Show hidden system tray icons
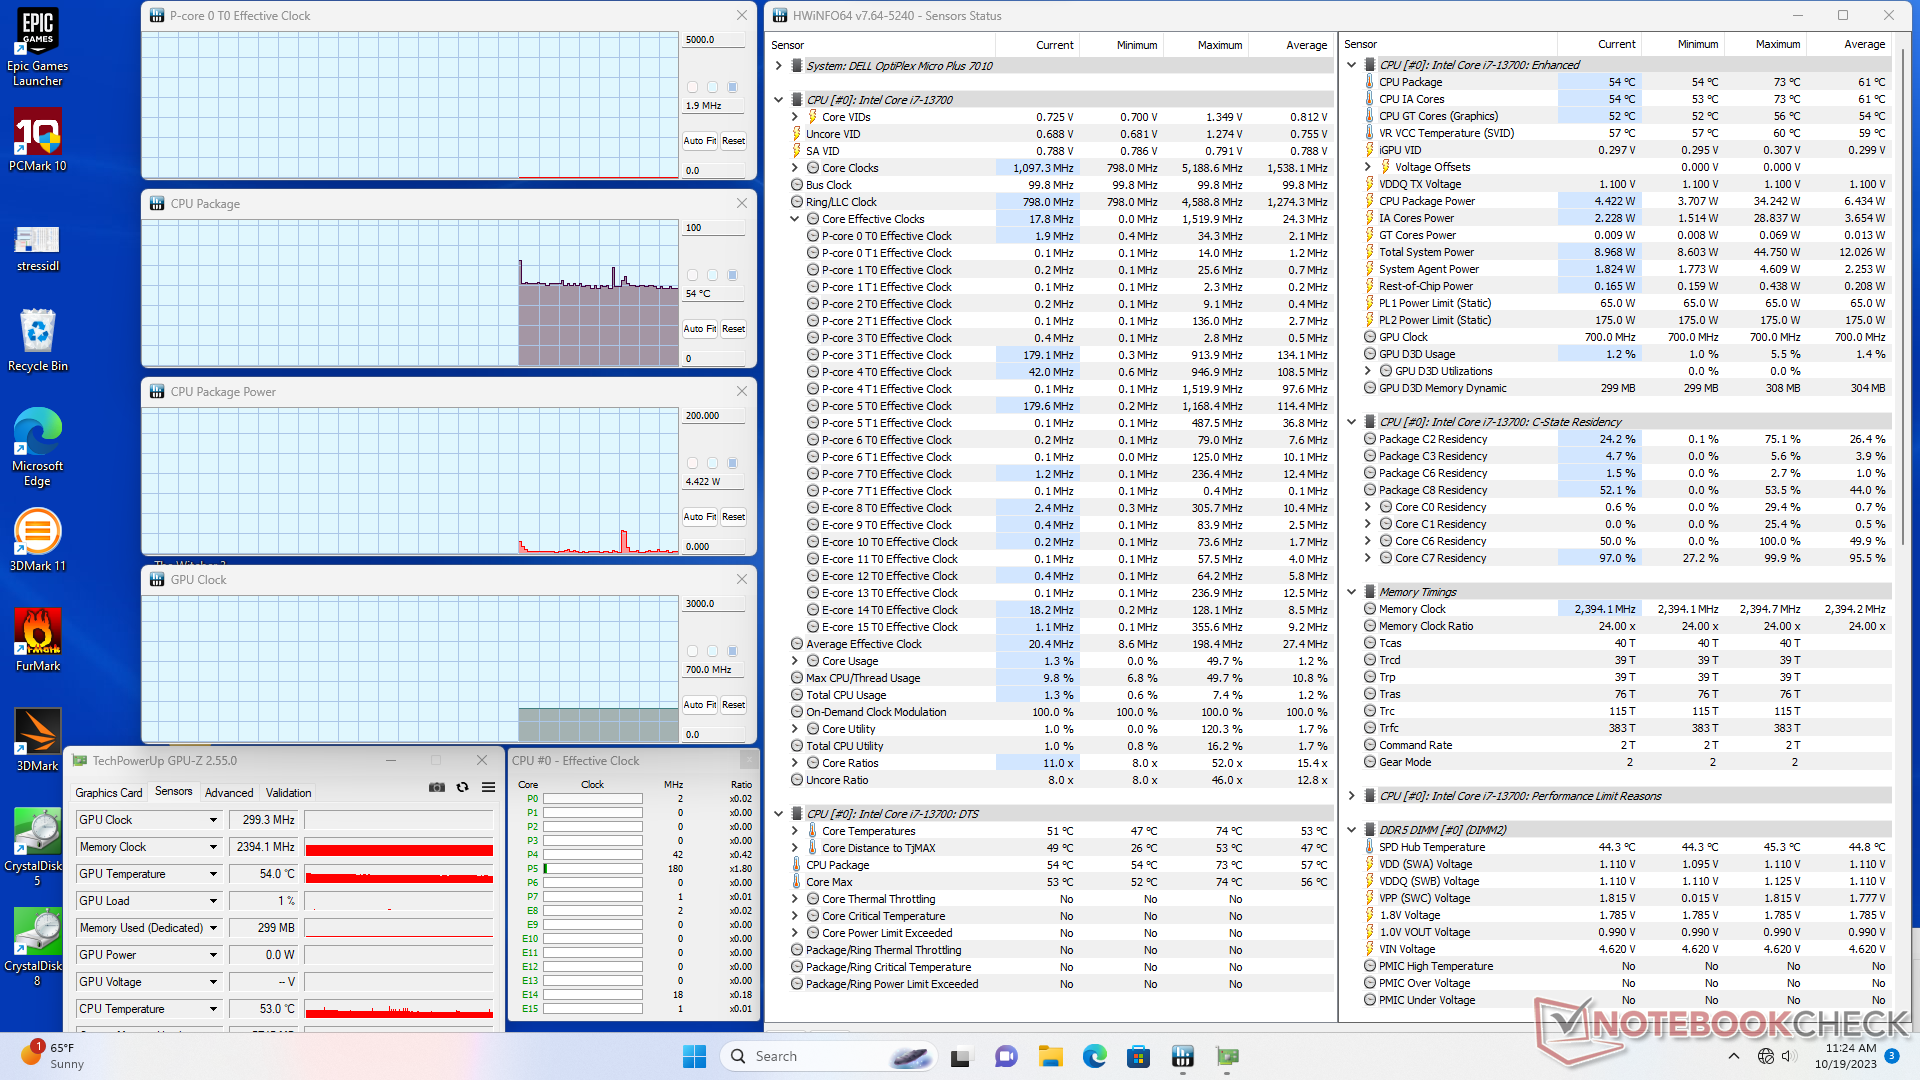1920x1080 pixels. point(1733,1056)
